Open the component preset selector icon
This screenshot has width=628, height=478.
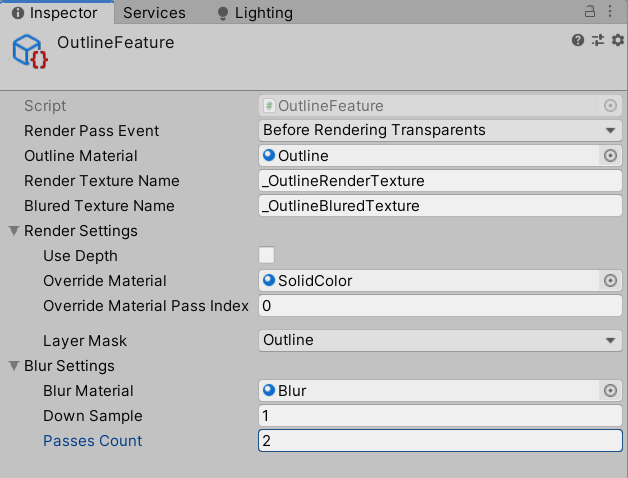(x=598, y=40)
